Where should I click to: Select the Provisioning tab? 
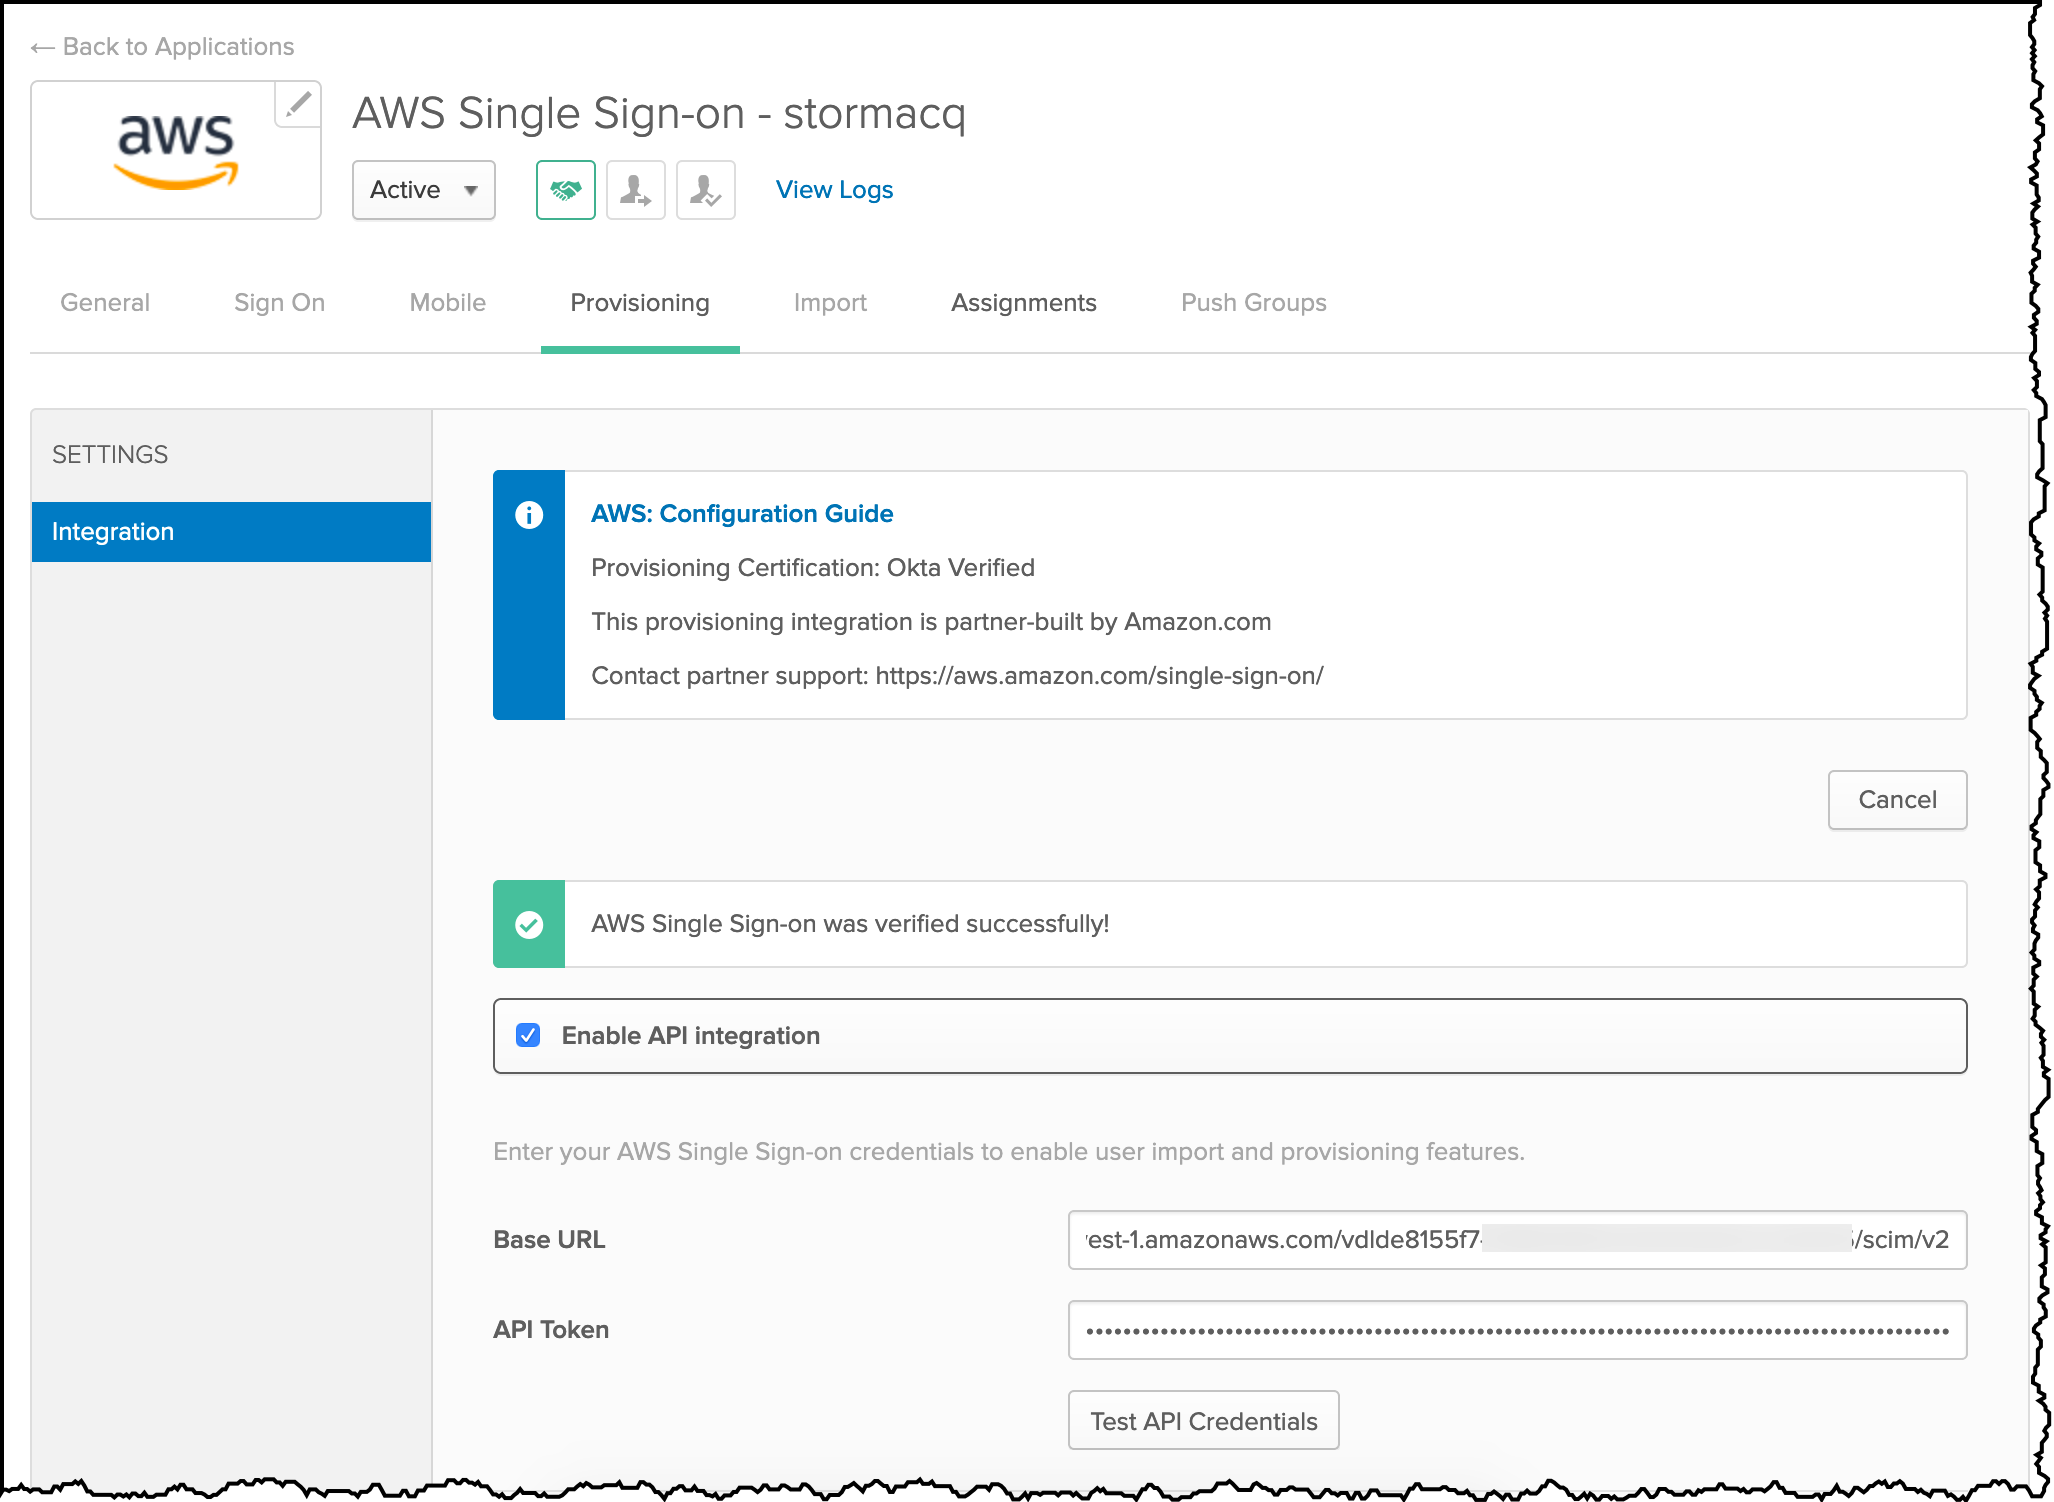(639, 301)
